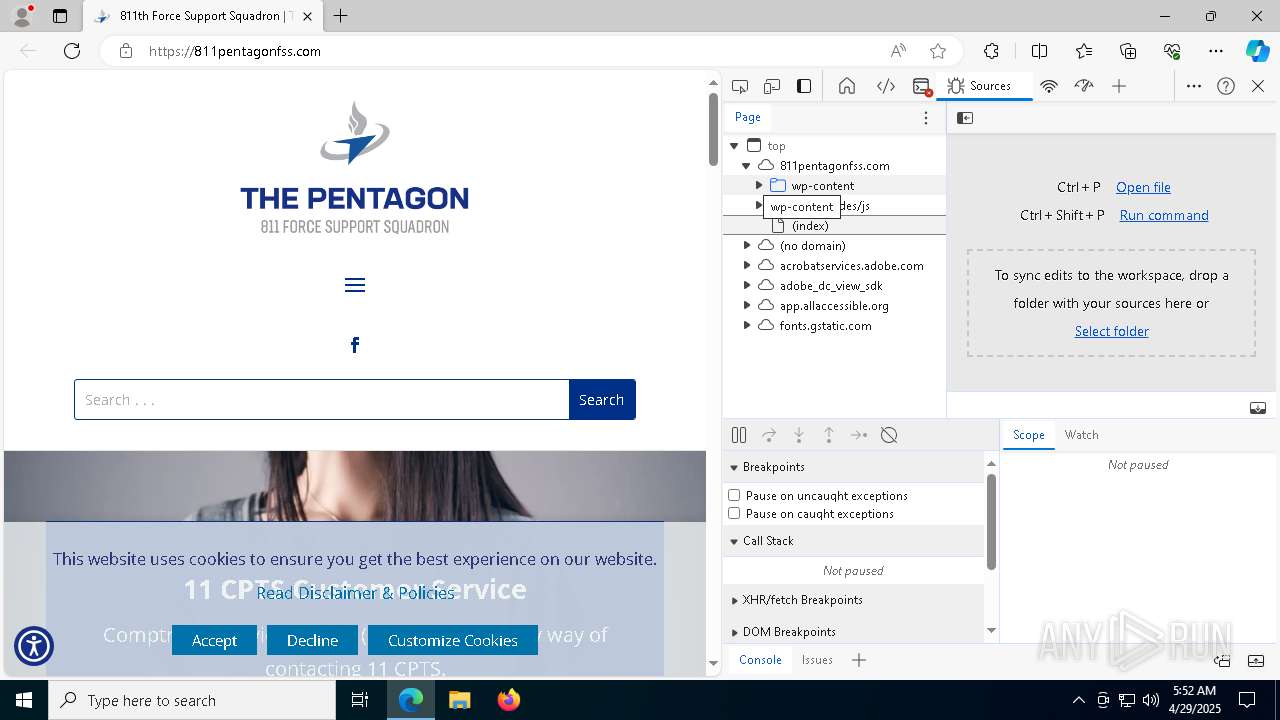
Task: Focus the website Search input field
Action: tap(322, 400)
